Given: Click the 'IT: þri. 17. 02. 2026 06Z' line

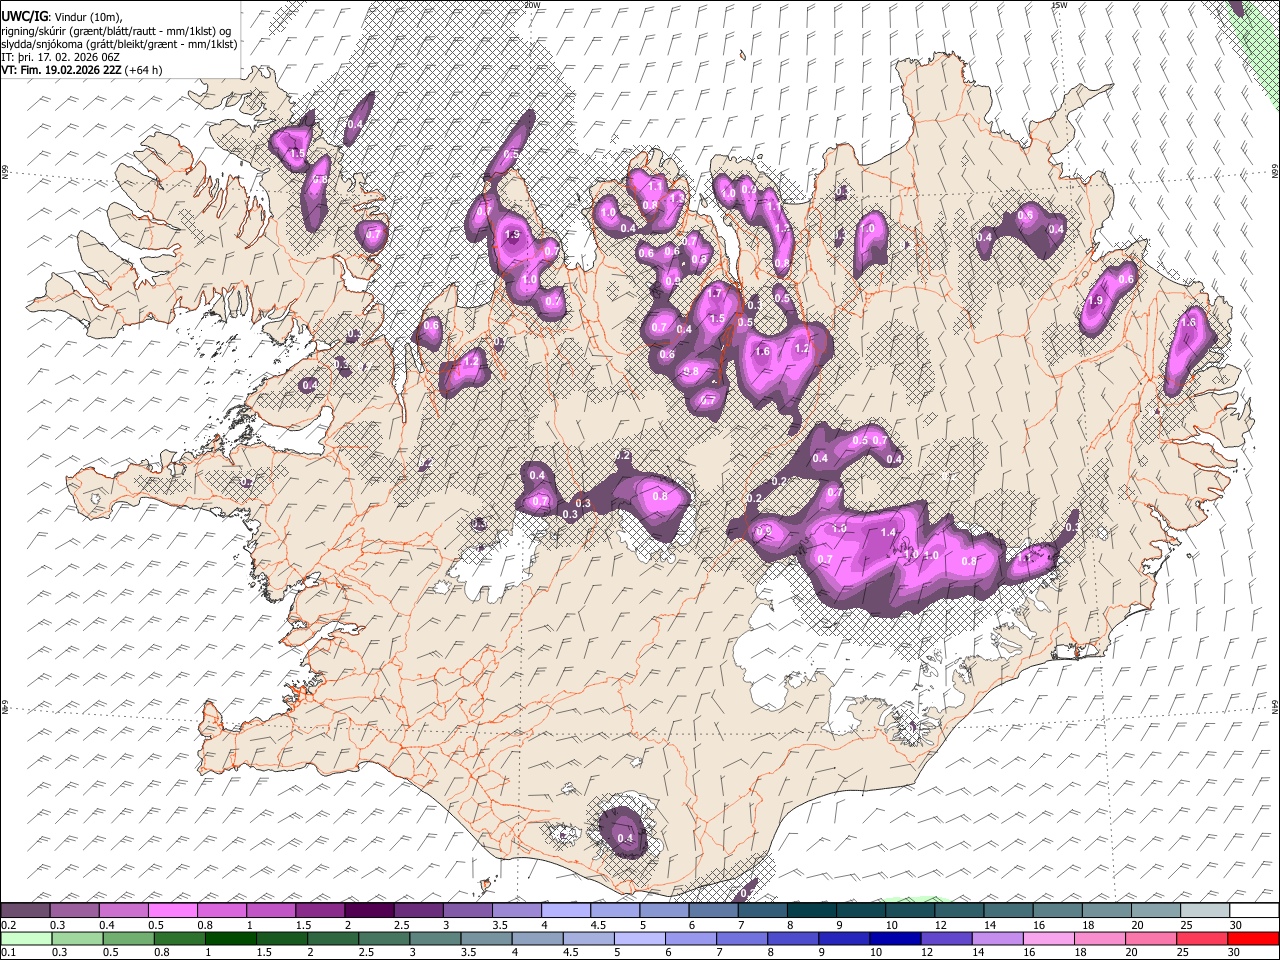Looking at the screenshot, I should [x=59, y=57].
